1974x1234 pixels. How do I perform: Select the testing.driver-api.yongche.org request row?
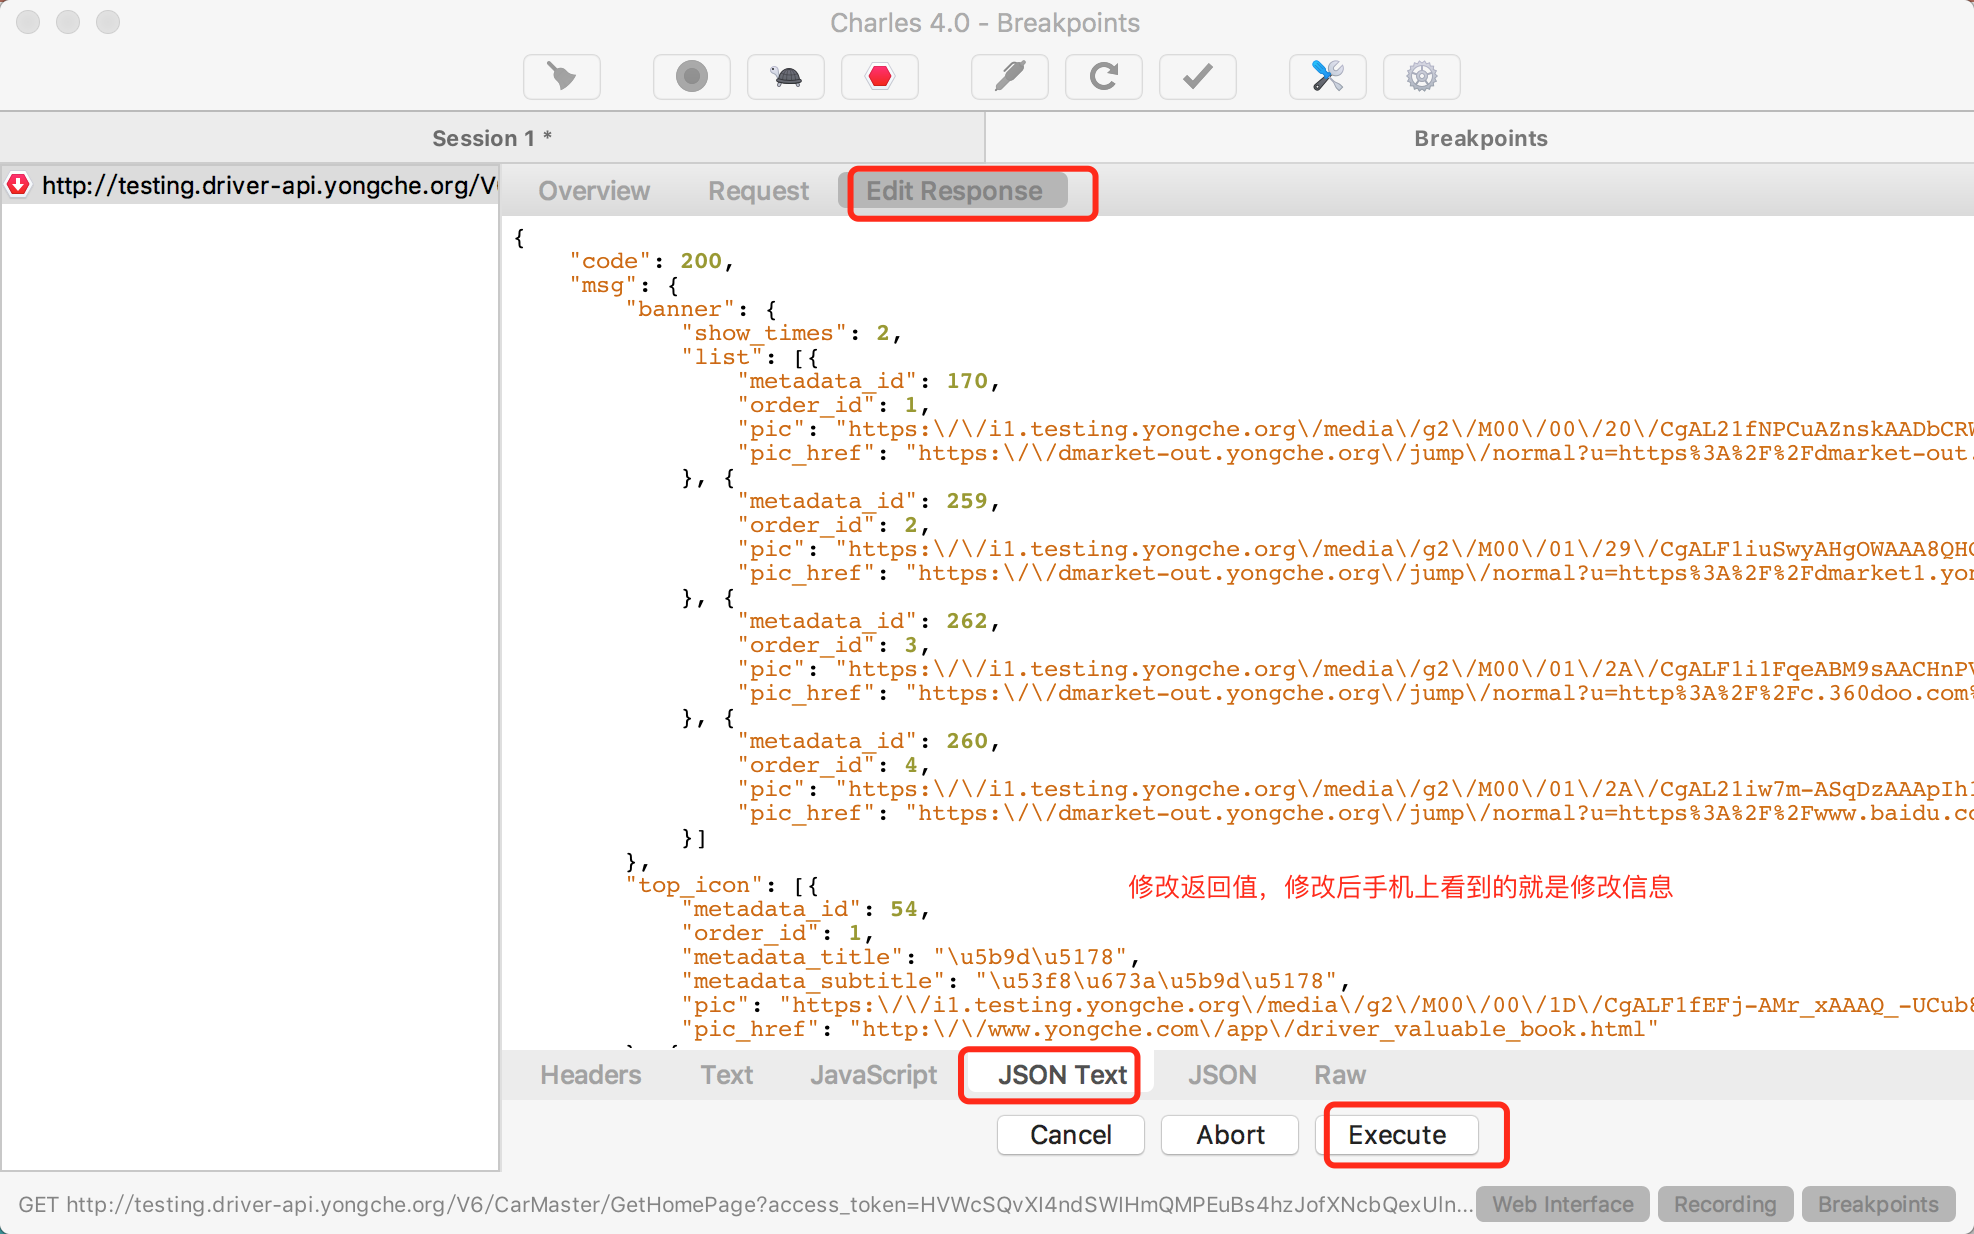(x=250, y=185)
